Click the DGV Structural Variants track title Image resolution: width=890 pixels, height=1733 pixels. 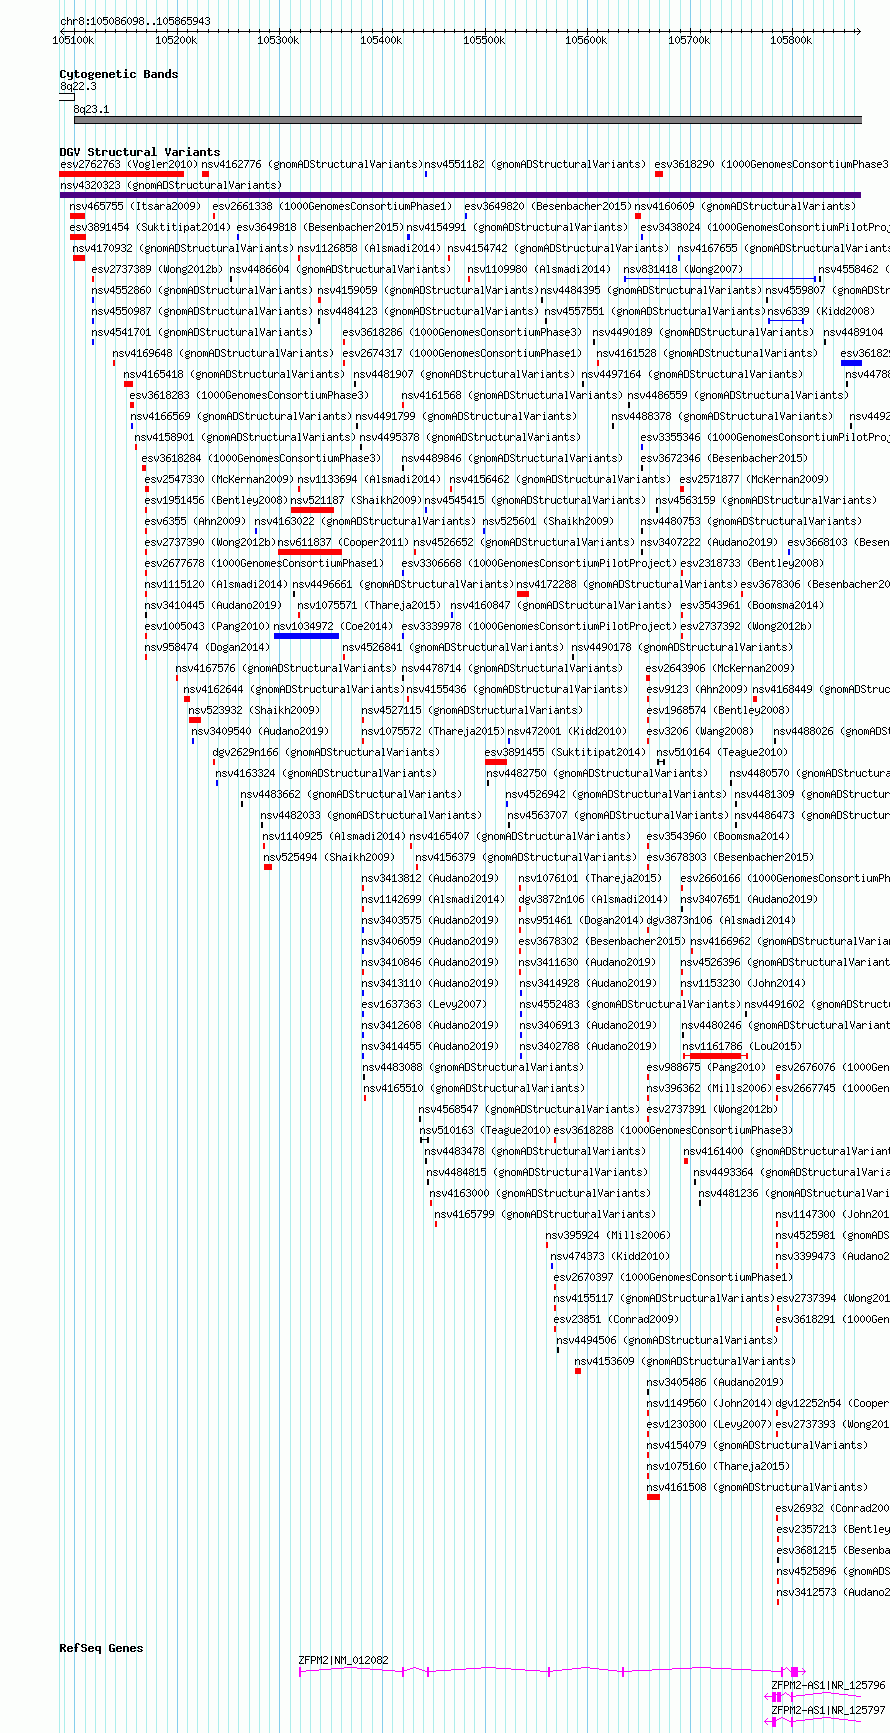point(140,152)
